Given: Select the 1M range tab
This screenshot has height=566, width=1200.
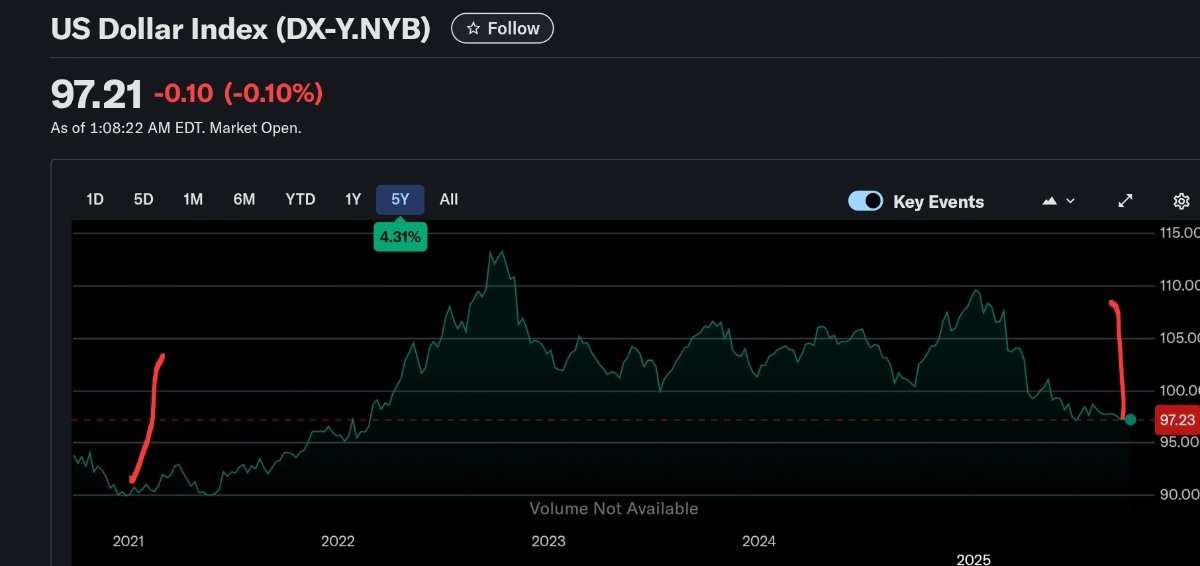Looking at the screenshot, I should [193, 199].
